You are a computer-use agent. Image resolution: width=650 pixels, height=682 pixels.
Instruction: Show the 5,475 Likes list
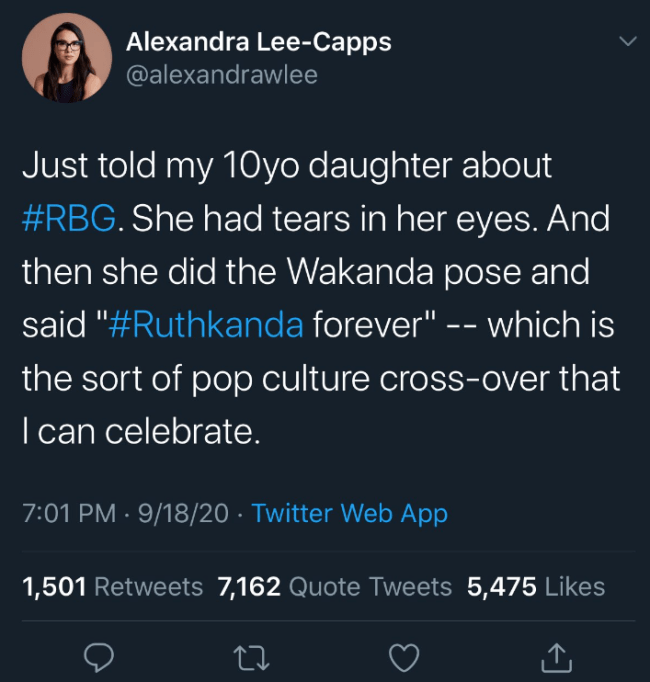coord(535,586)
